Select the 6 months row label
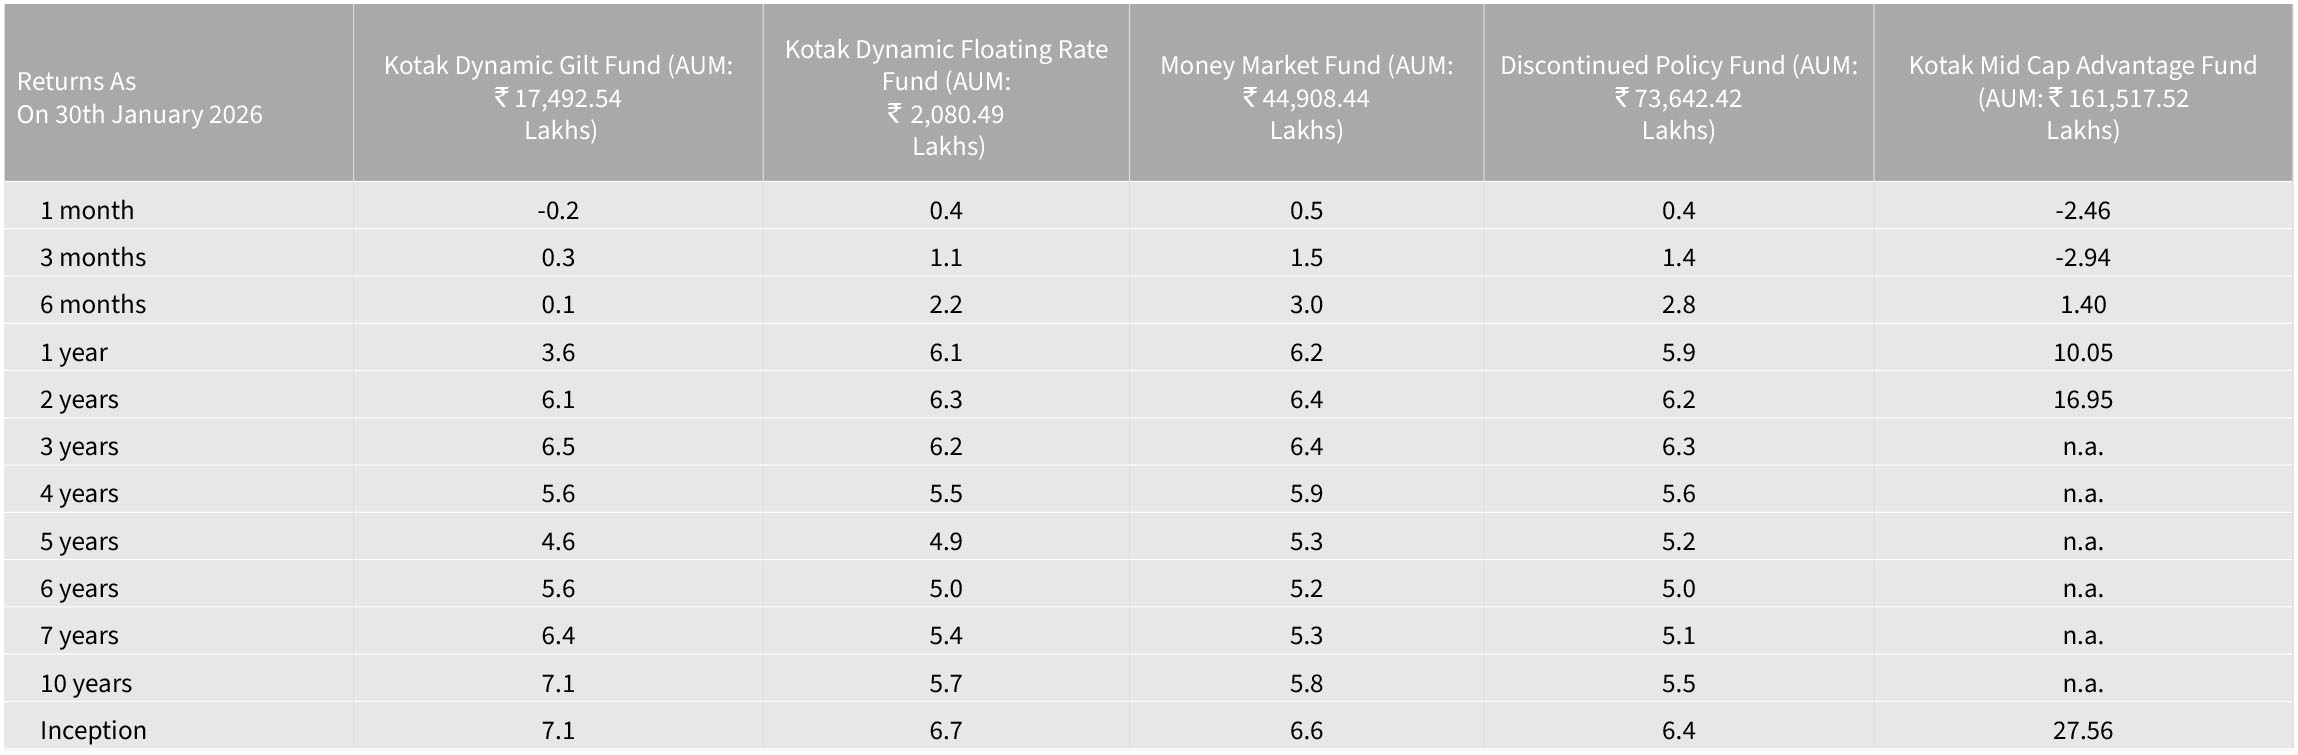 [x=93, y=304]
